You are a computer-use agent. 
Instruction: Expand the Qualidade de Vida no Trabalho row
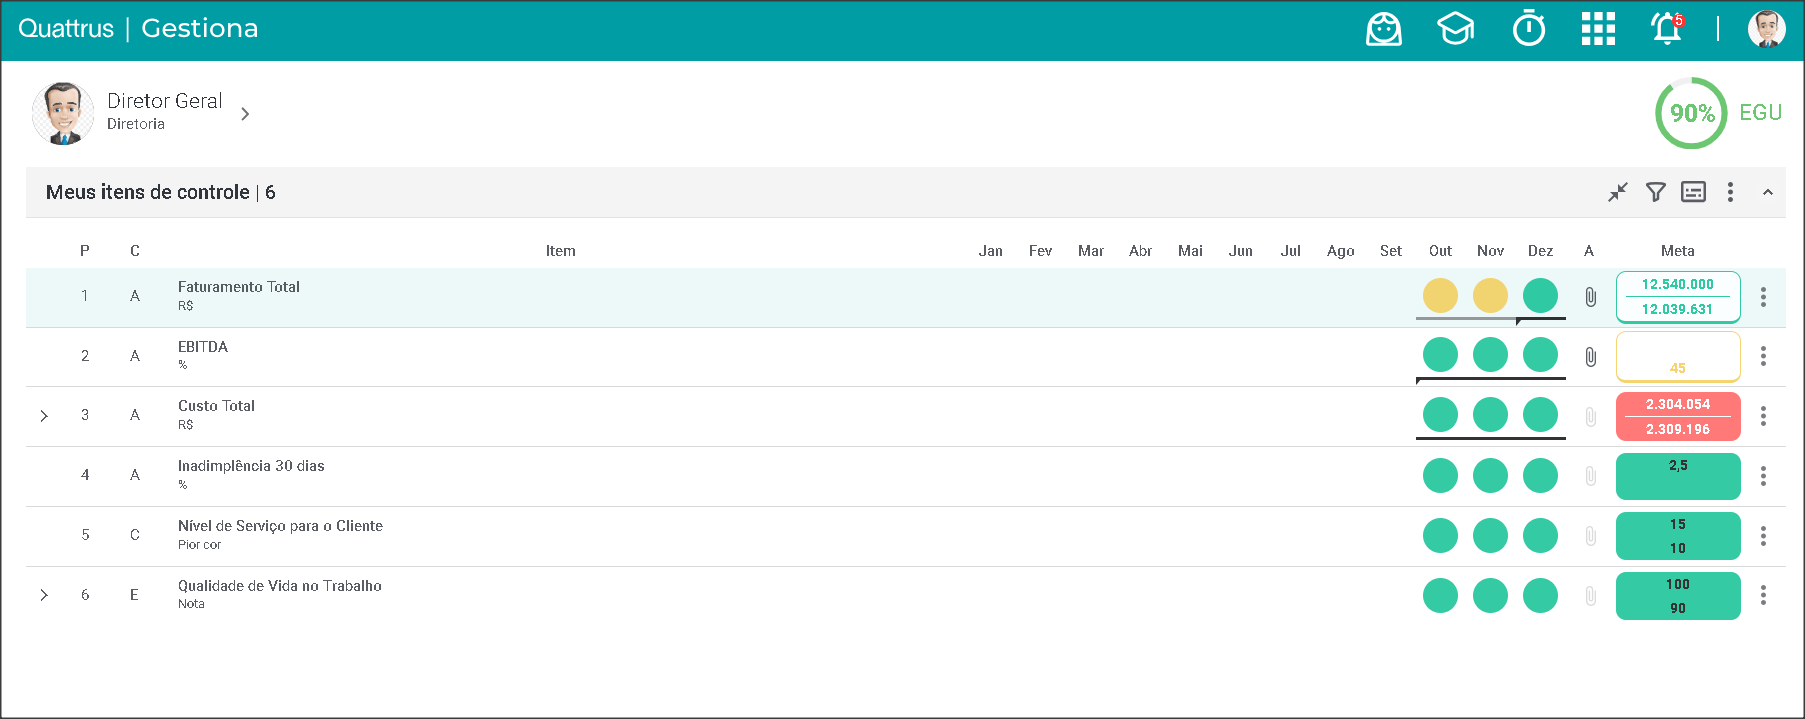pos(44,595)
